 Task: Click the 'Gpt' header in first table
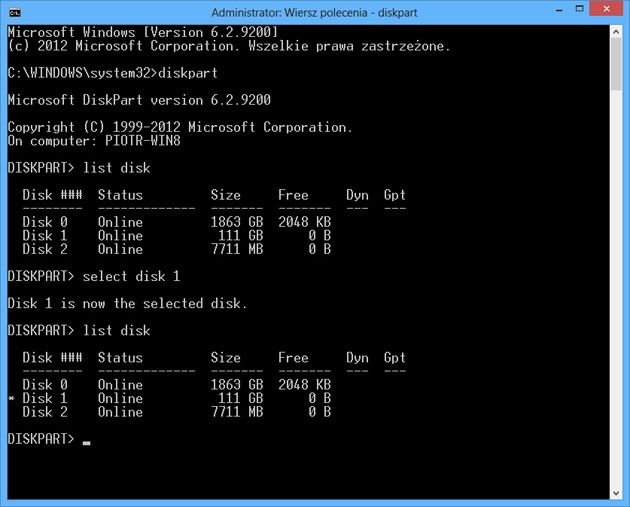(x=395, y=195)
